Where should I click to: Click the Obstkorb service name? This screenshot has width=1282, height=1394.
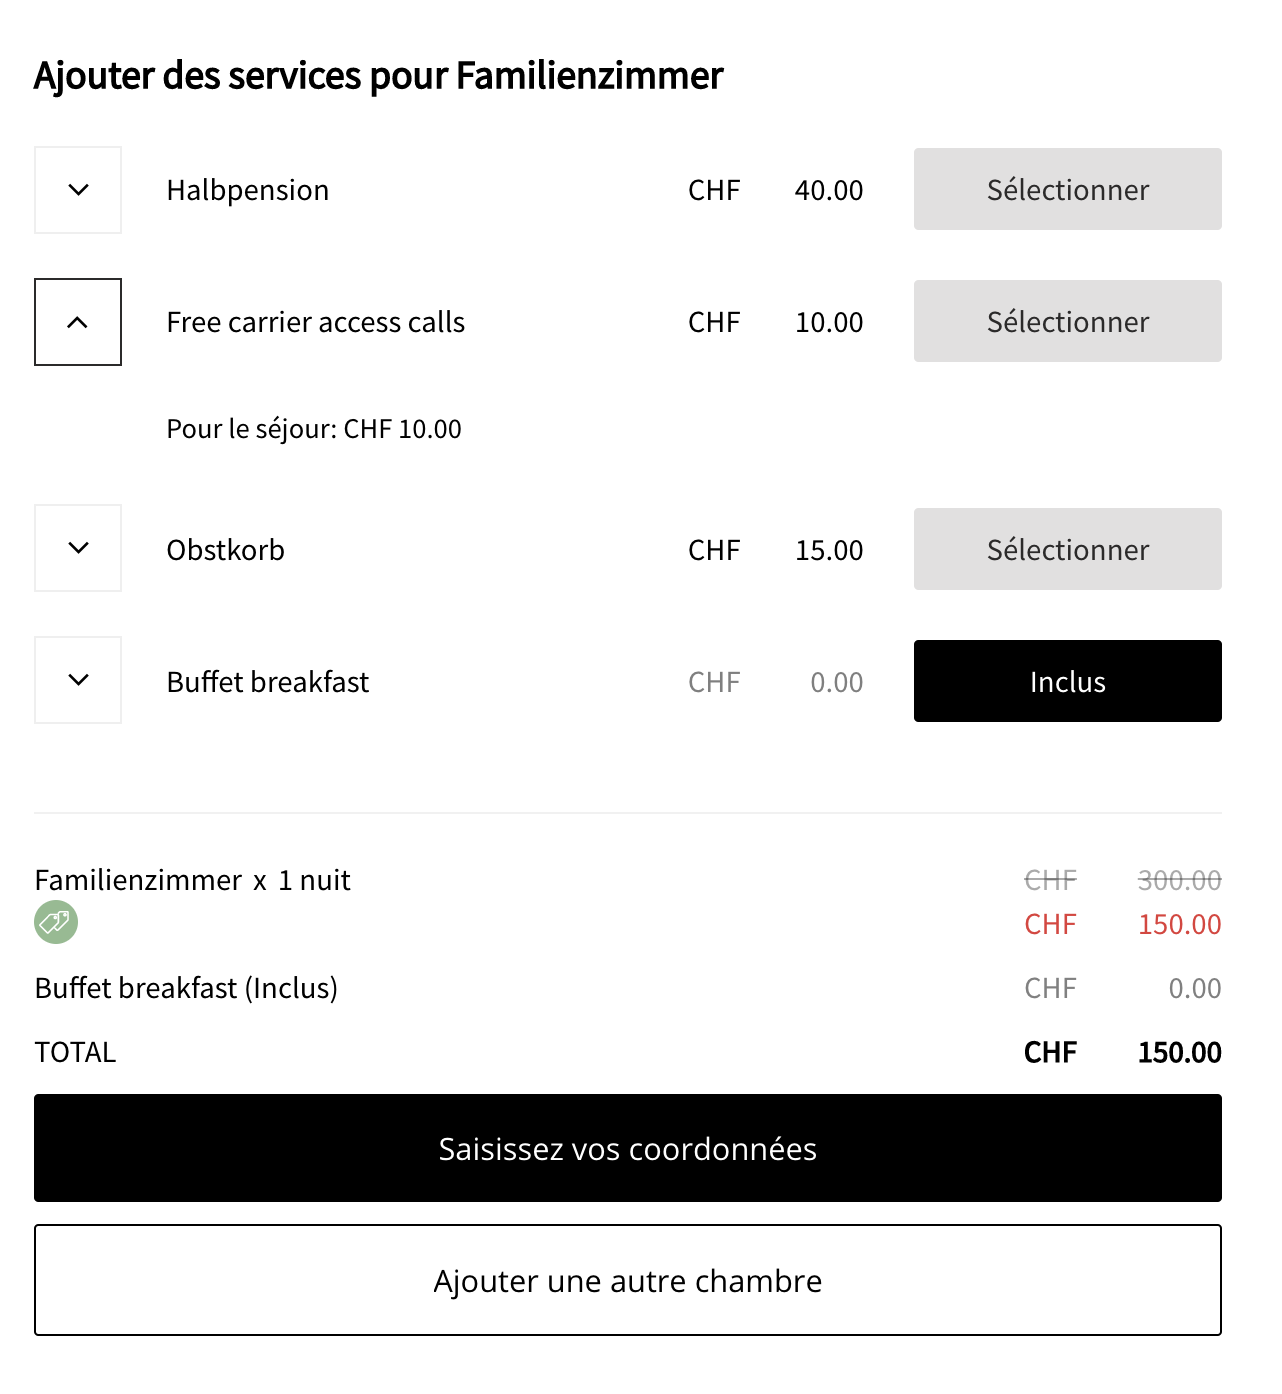coord(225,550)
